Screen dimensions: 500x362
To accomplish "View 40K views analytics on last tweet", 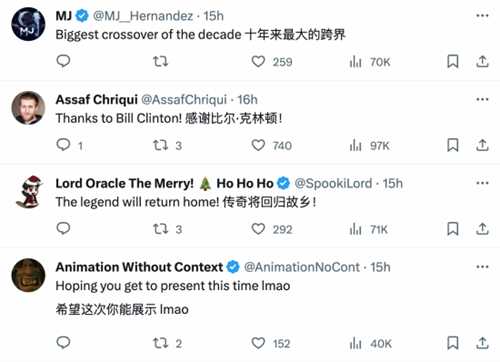I will 370,343.
